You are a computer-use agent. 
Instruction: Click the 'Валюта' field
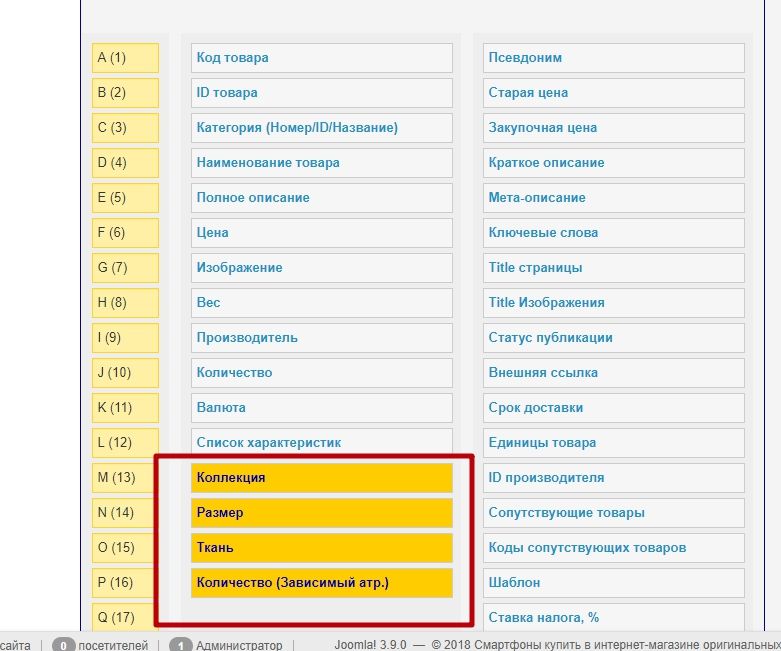coord(322,408)
